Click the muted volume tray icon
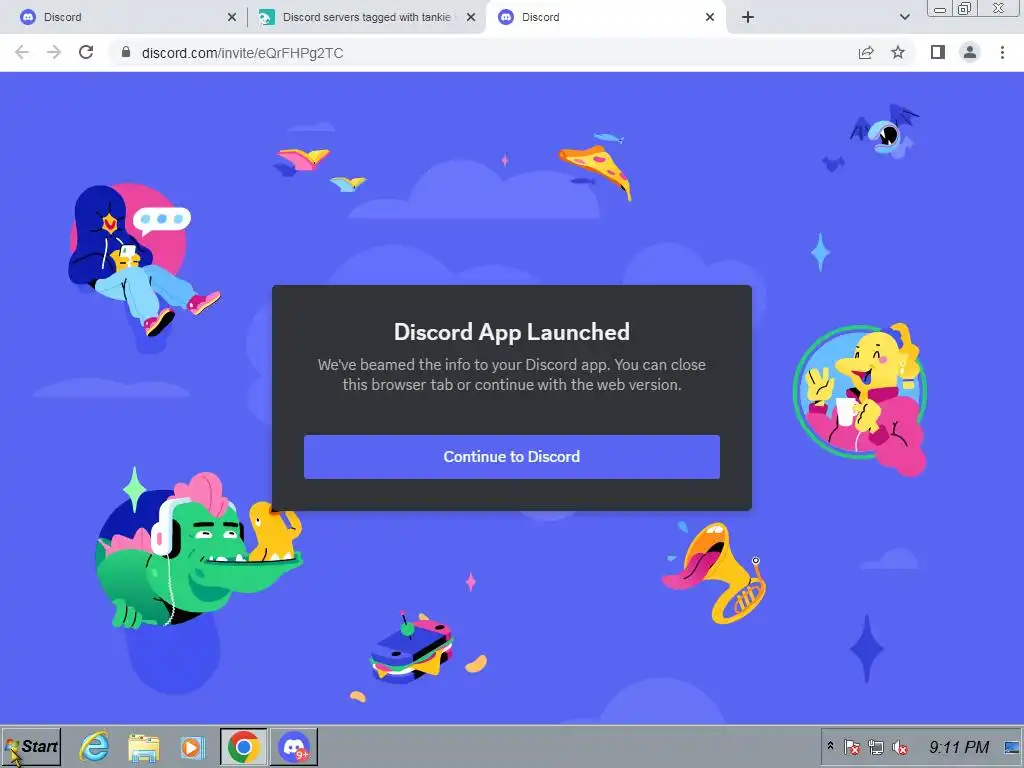1024x768 pixels. pos(900,746)
